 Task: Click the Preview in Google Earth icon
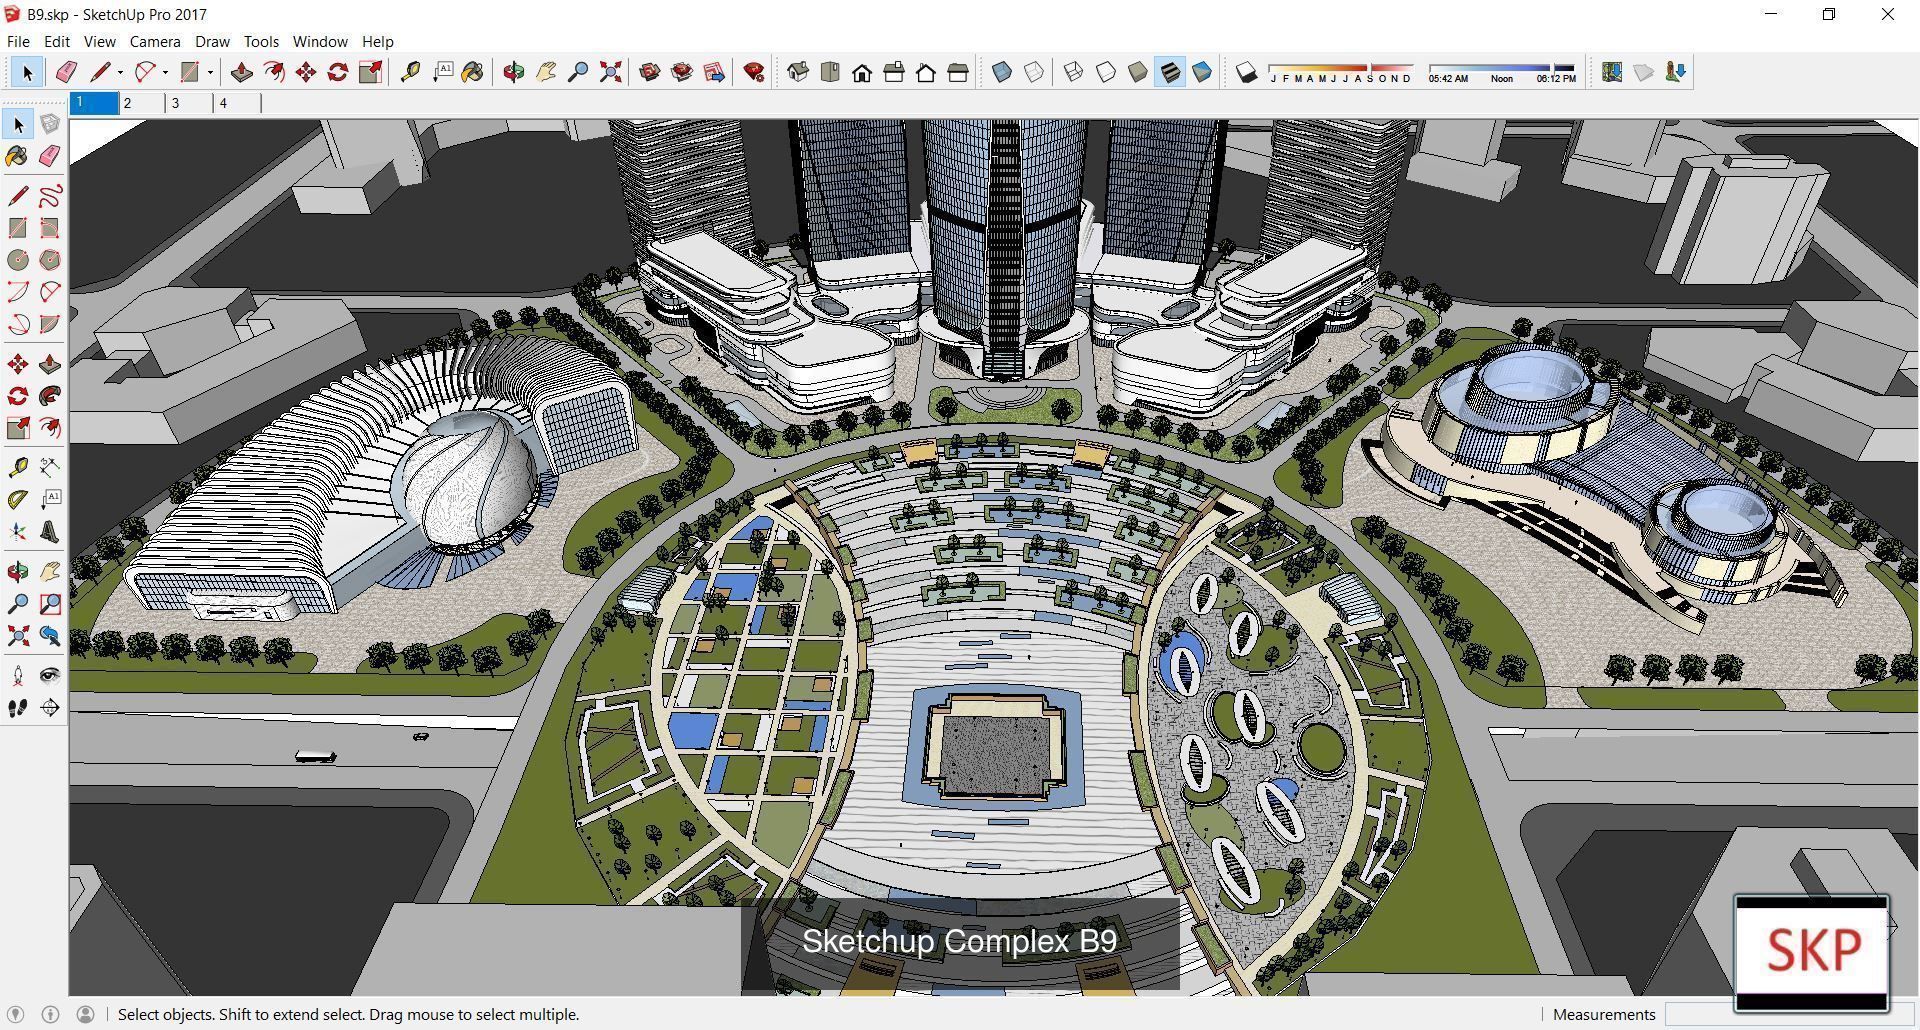coord(1676,72)
